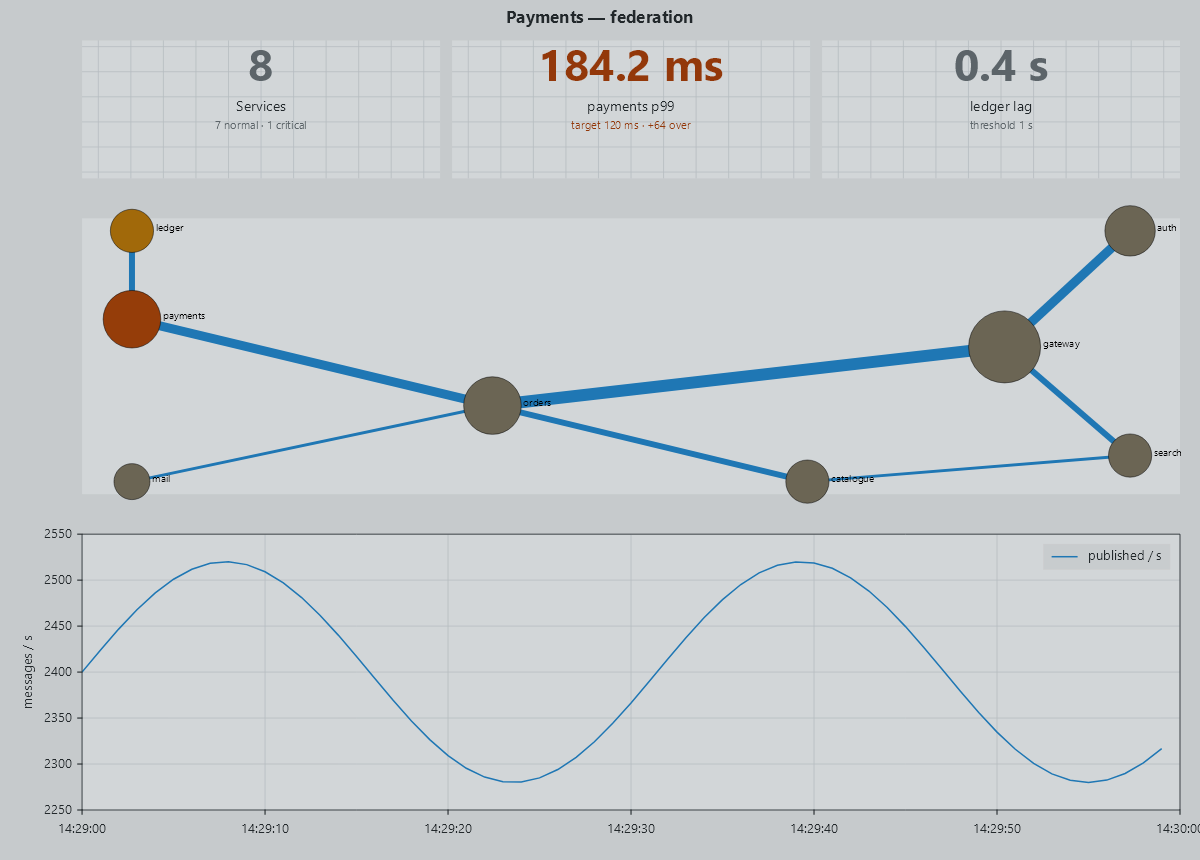Click the "ledger lag" card label
The image size is (1200, 860).
coord(1001,106)
